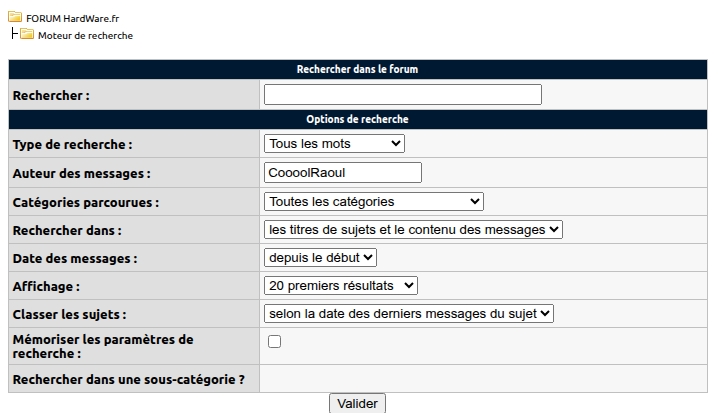This screenshot has width=718, height=413.
Task: Click the FORUM HardWare.fr folder icon
Action: tap(16, 16)
